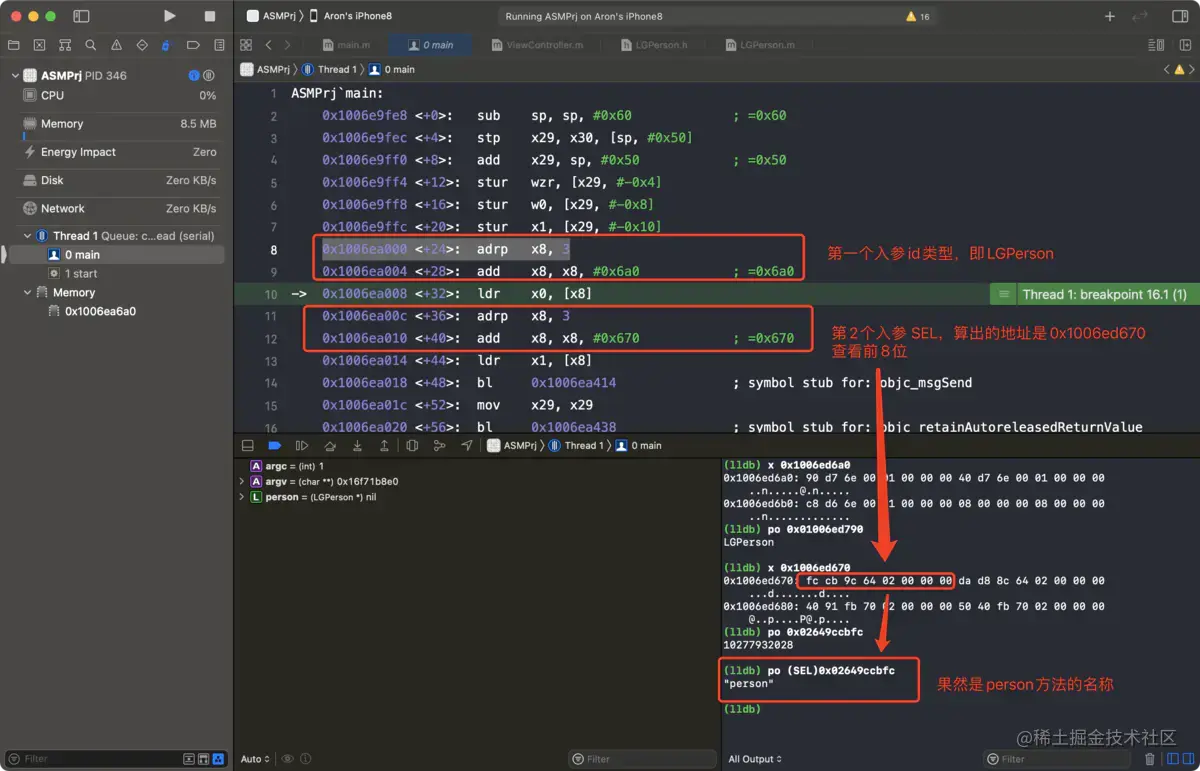Viewport: 1200px width, 771px height.
Task: Collapse Thread 1 in debug navigator
Action: click(27, 236)
